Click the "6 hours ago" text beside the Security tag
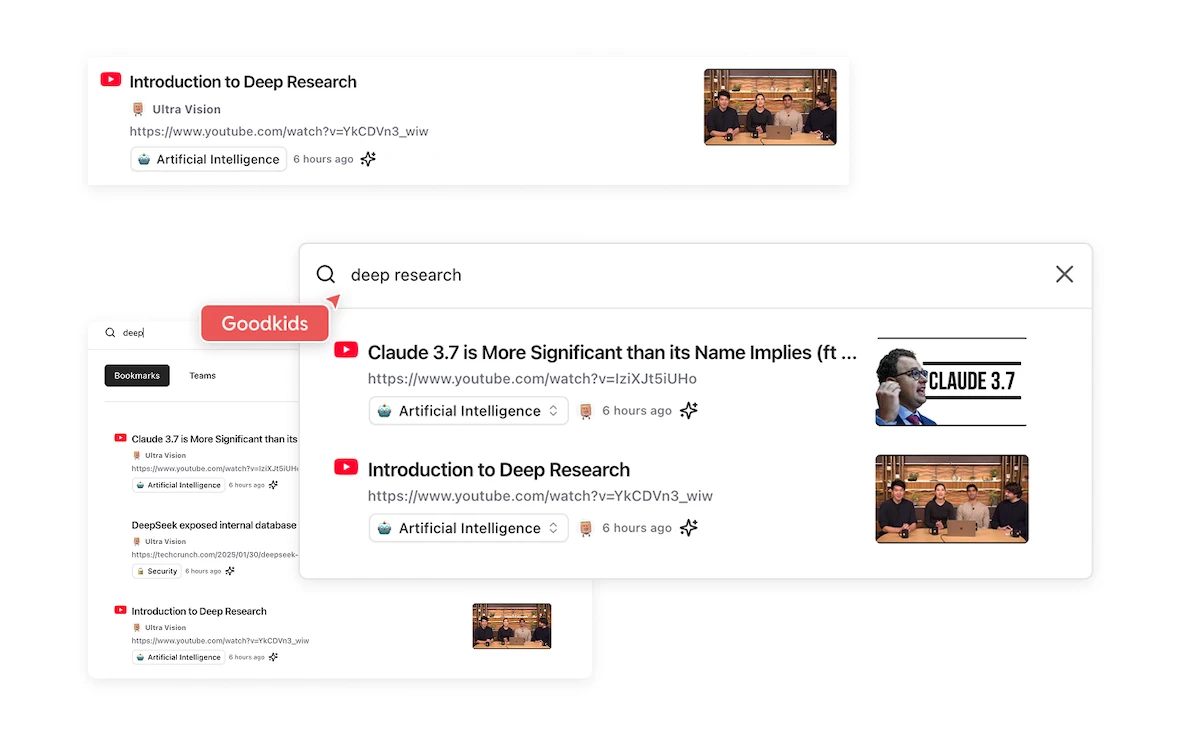Viewport: 1200px width, 754px height. (203, 571)
